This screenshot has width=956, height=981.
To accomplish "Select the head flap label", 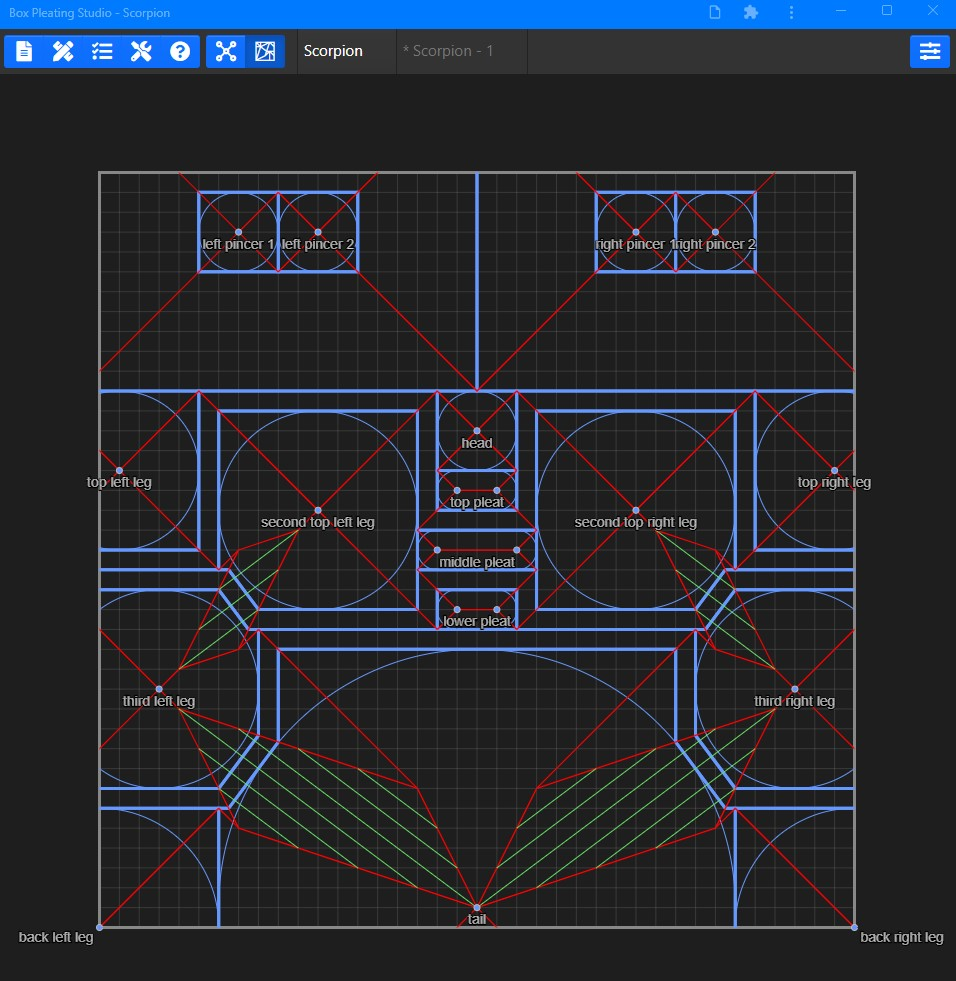I will [x=477, y=443].
